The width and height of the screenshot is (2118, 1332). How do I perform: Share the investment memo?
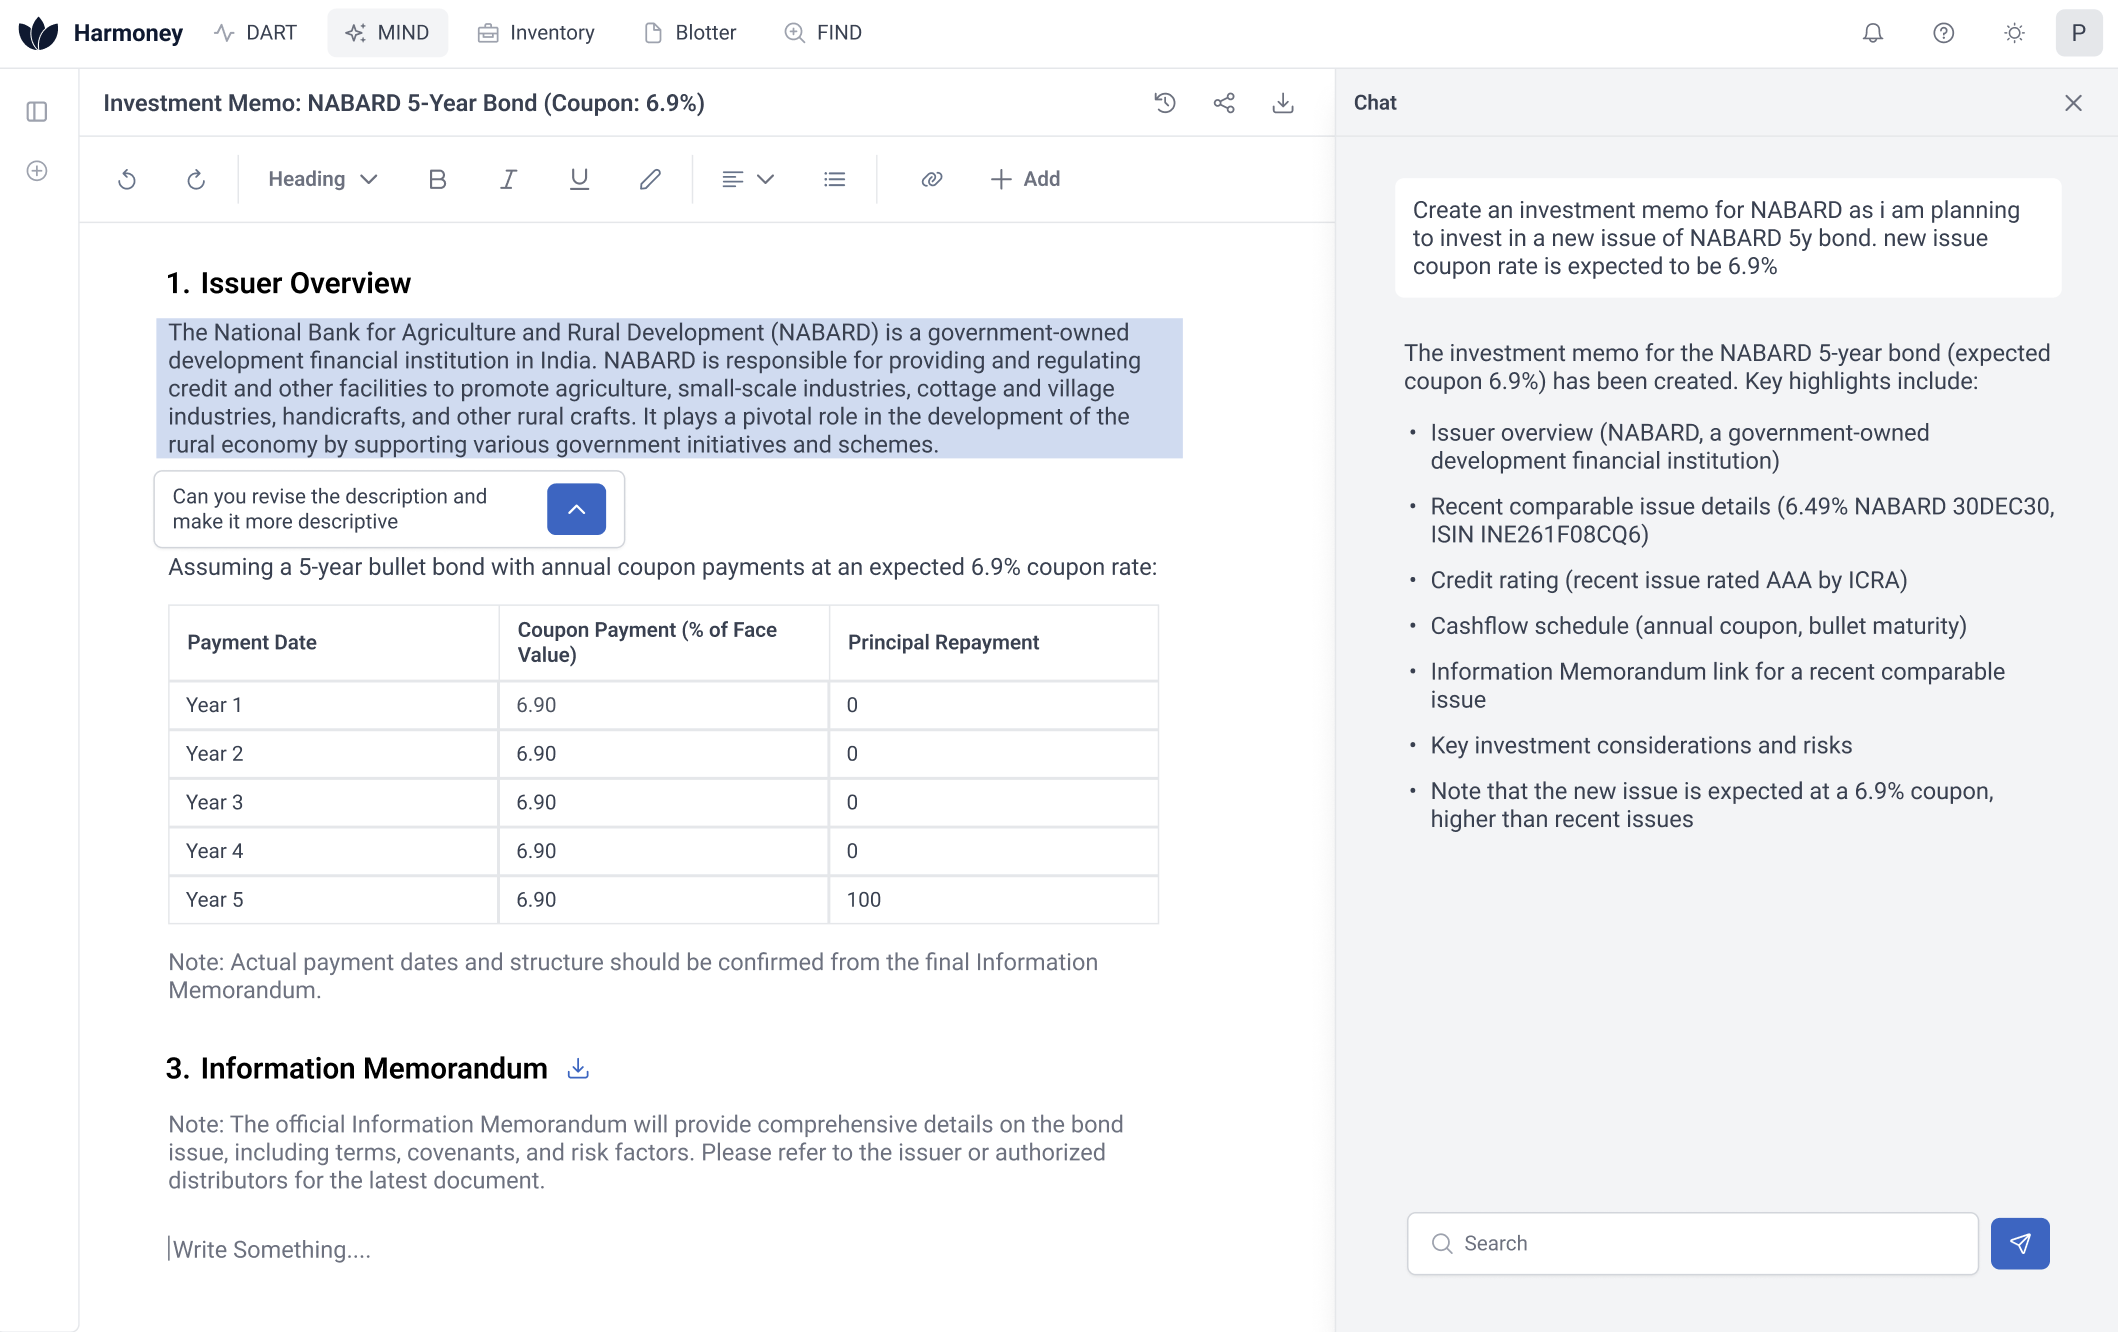pos(1224,103)
